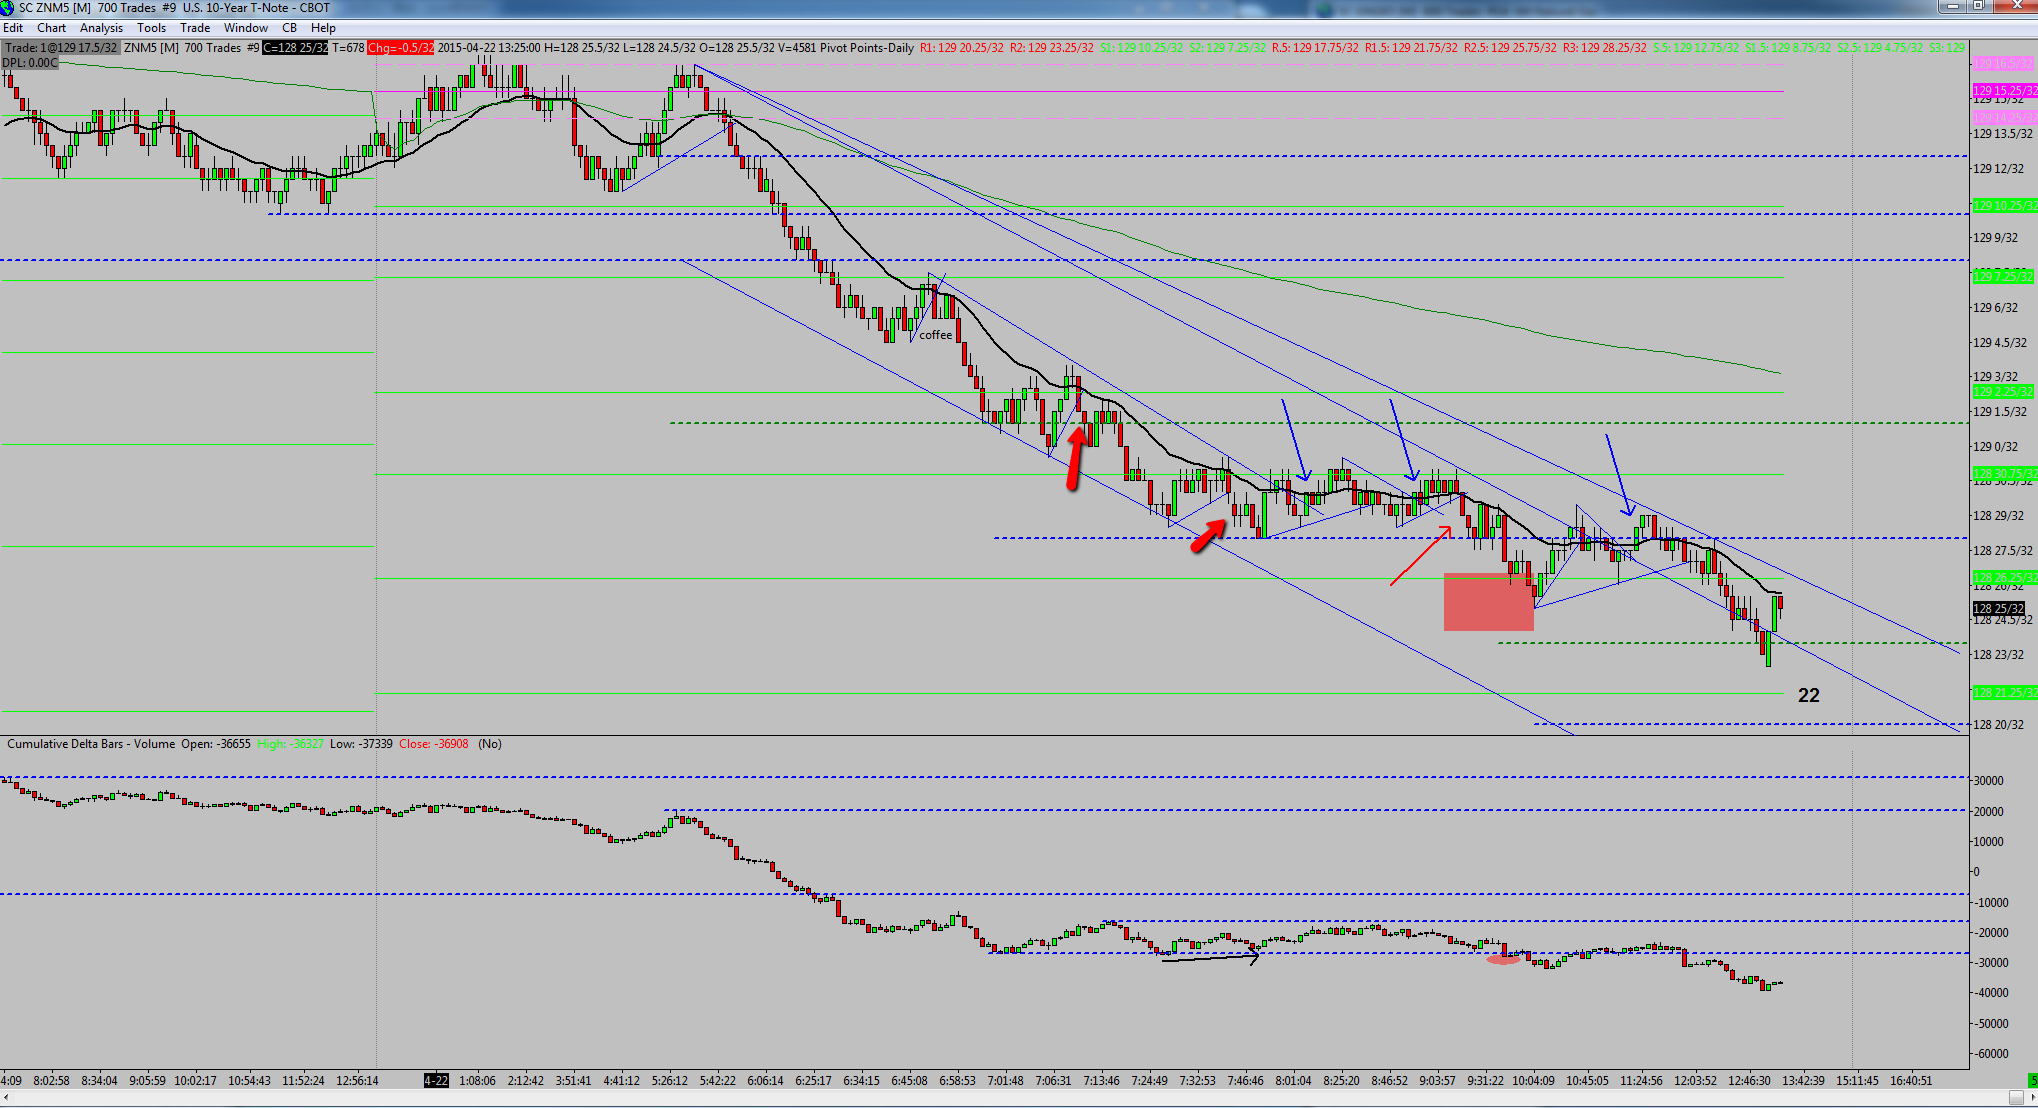Open the Tools menu
This screenshot has width=2038, height=1108.
click(151, 28)
